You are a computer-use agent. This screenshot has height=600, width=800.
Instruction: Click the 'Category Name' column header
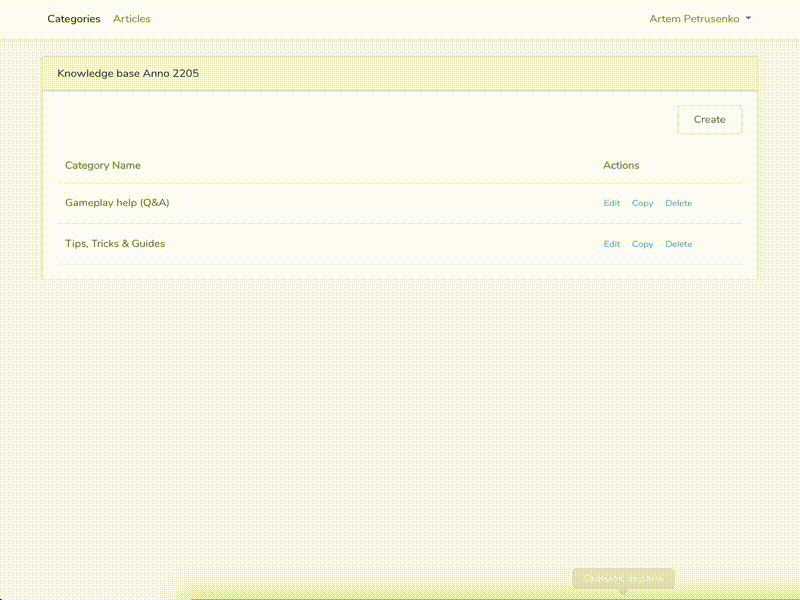tap(103, 165)
